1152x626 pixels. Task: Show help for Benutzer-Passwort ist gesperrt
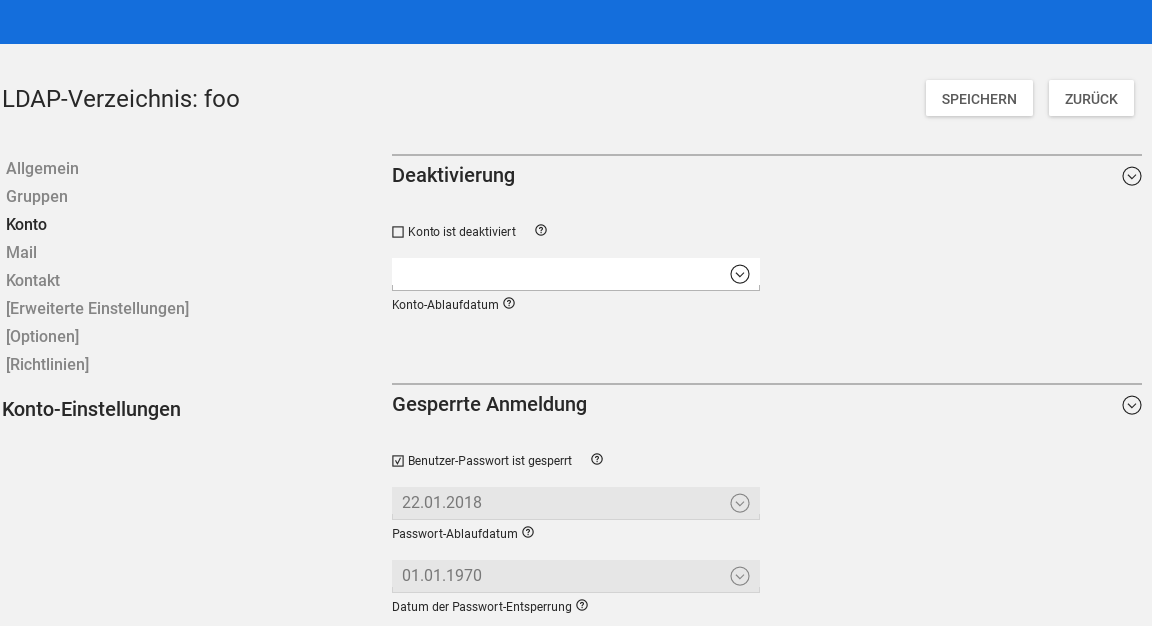(x=597, y=460)
